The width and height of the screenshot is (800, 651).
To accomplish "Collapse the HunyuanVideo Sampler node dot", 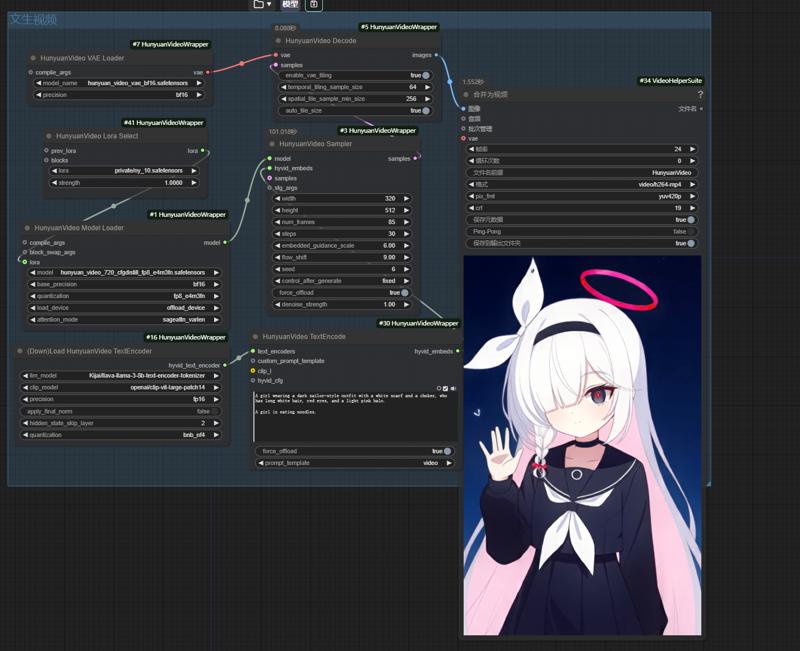I will pos(272,144).
